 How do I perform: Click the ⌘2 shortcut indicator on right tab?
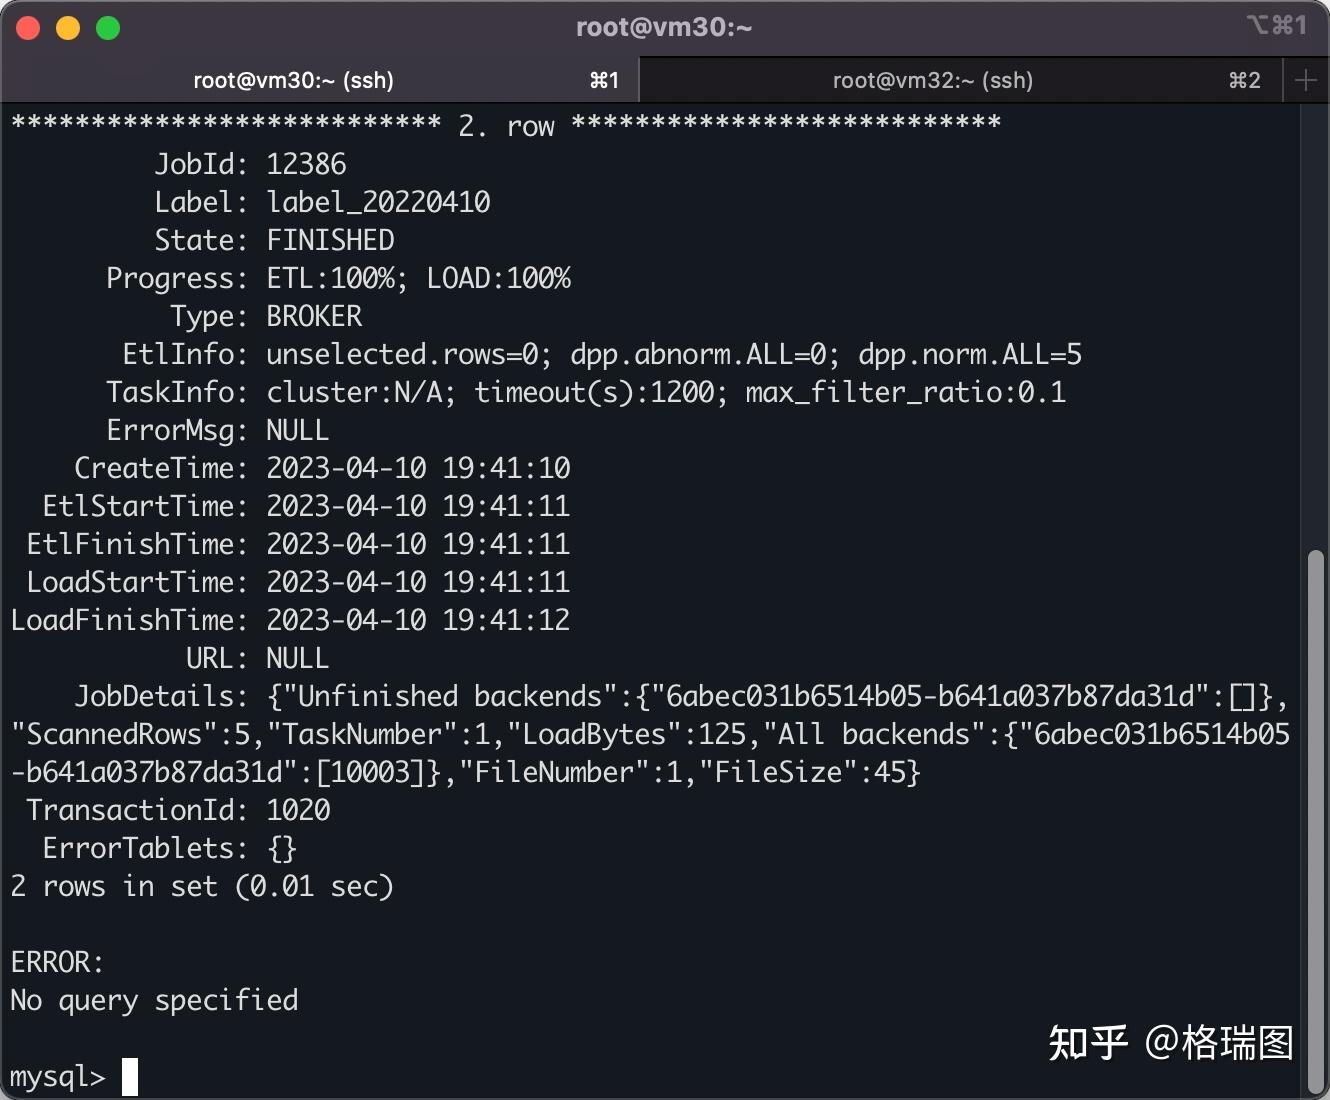click(1244, 80)
